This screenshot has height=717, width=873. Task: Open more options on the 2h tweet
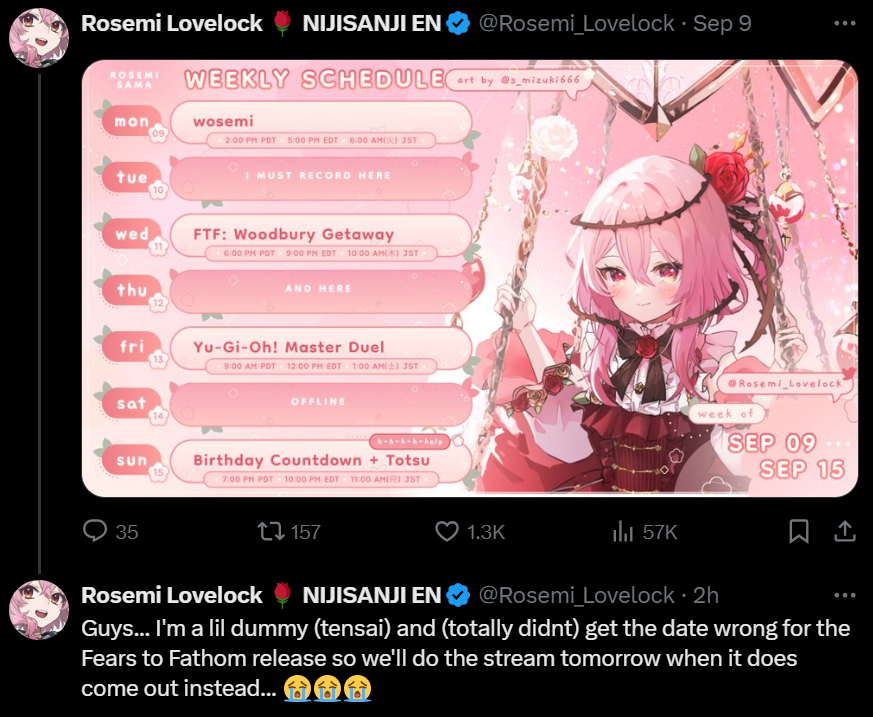[x=845, y=595]
